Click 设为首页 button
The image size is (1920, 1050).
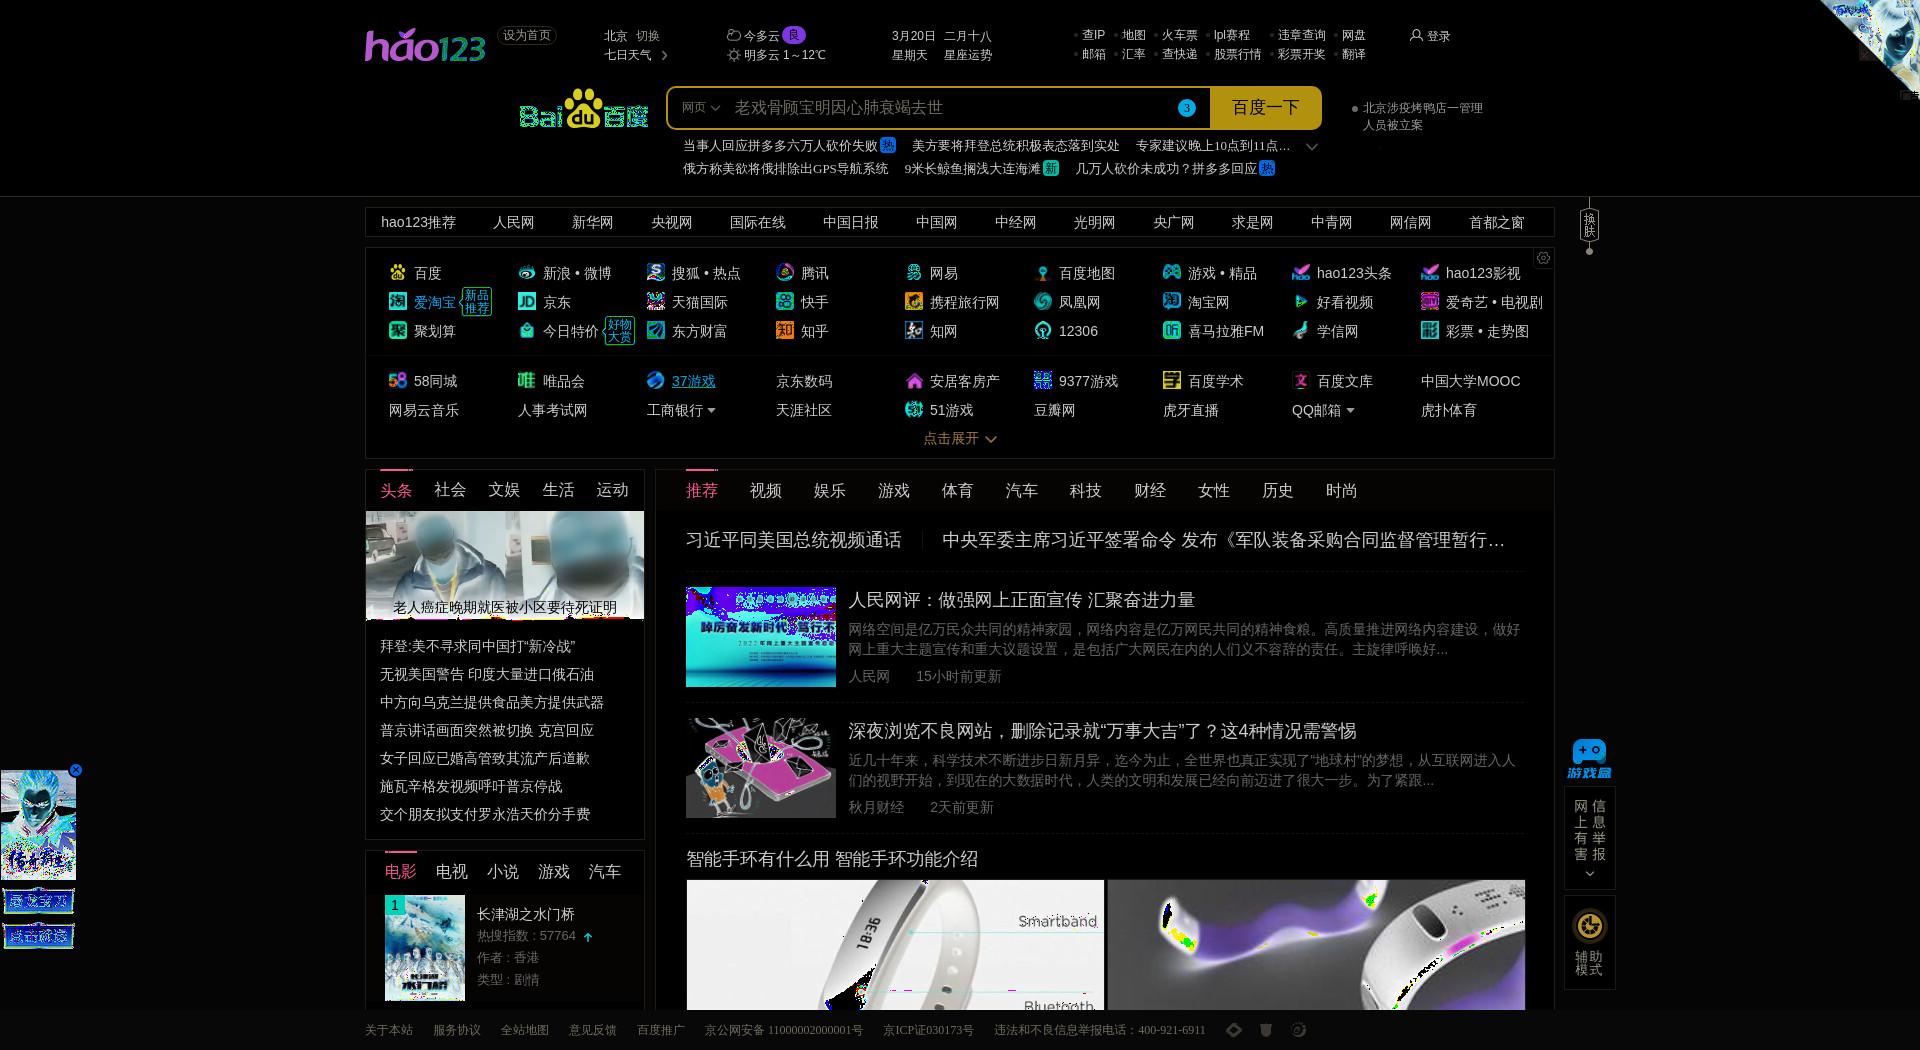526,35
